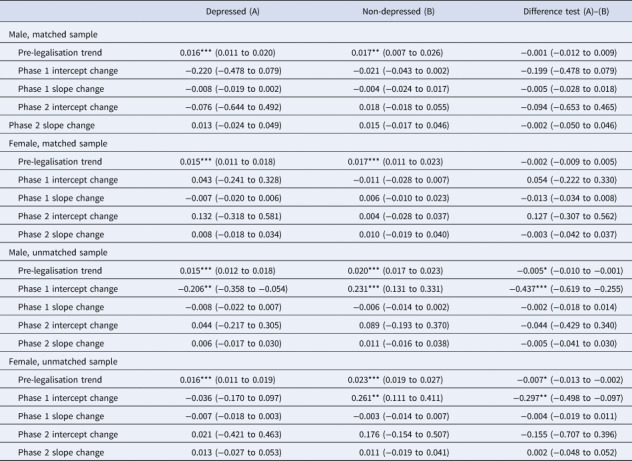Click cell −0.220 (−0.478 to 0.079)
This screenshot has width=632, height=461.
click(x=234, y=71)
